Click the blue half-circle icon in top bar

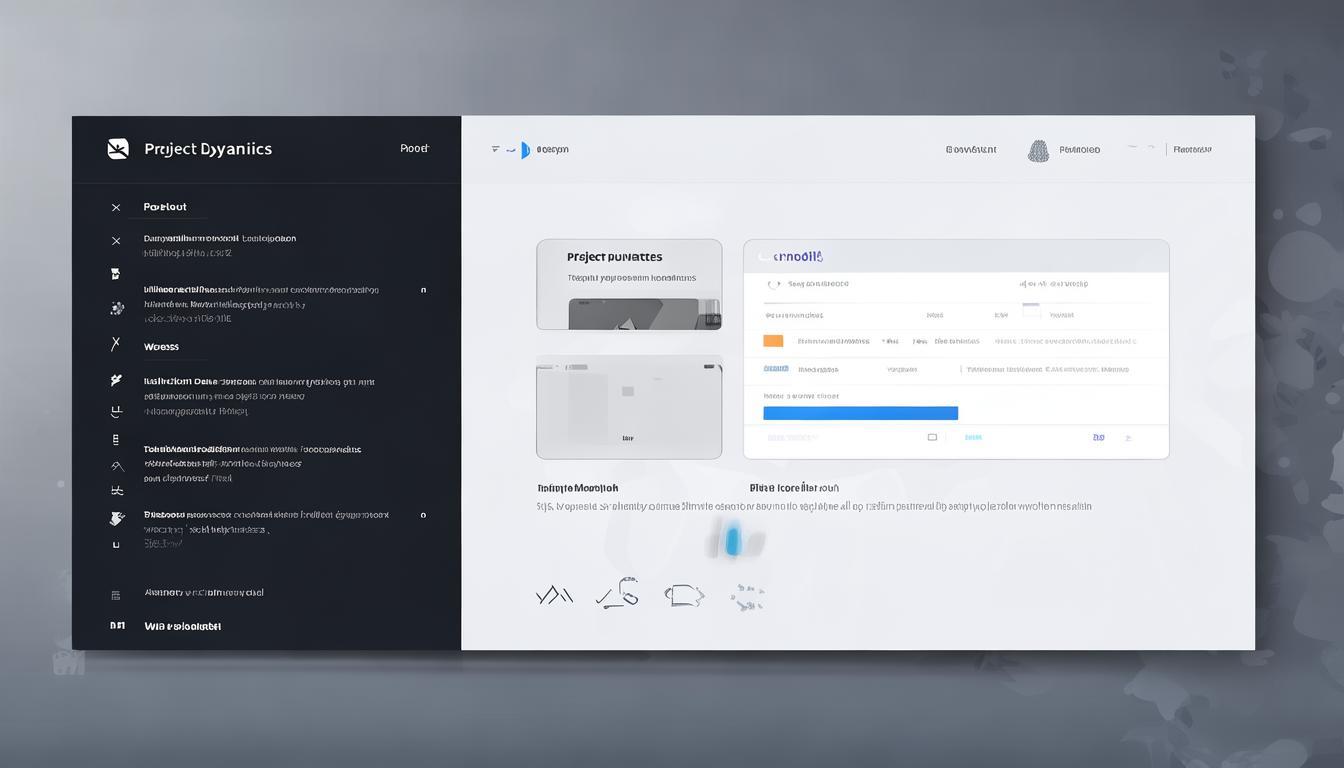click(525, 150)
